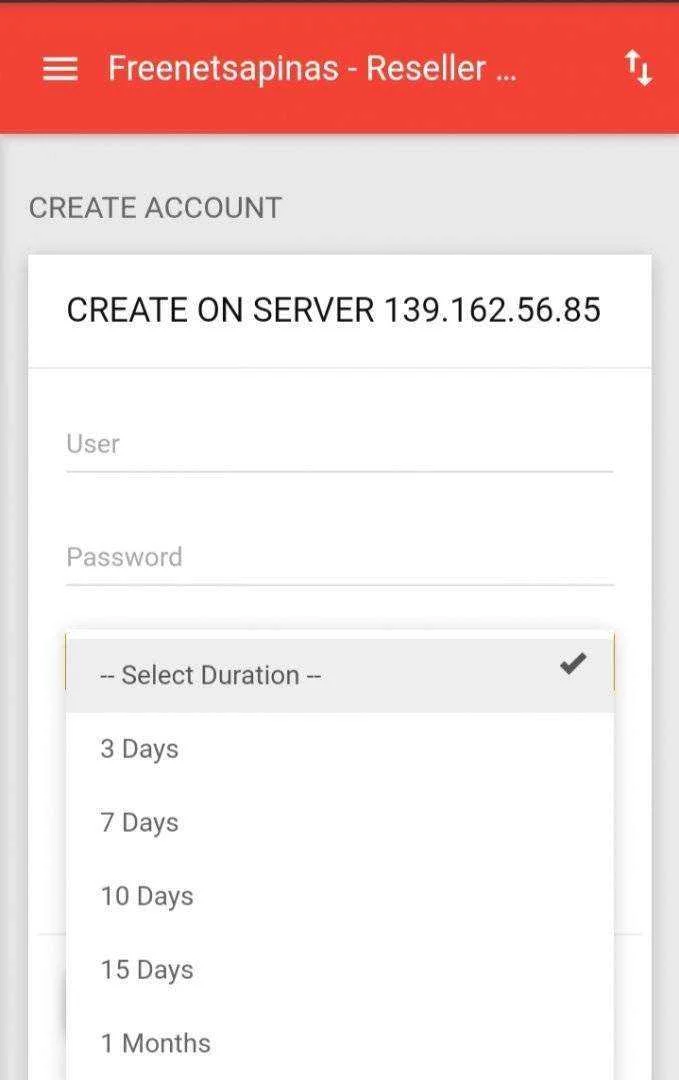Select 1 Months duration

(x=340, y=1043)
